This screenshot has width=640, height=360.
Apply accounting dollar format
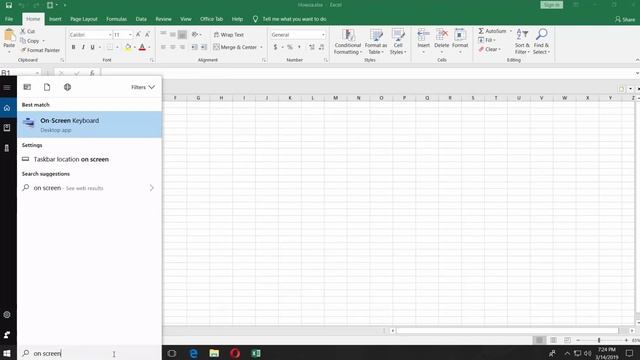point(276,47)
